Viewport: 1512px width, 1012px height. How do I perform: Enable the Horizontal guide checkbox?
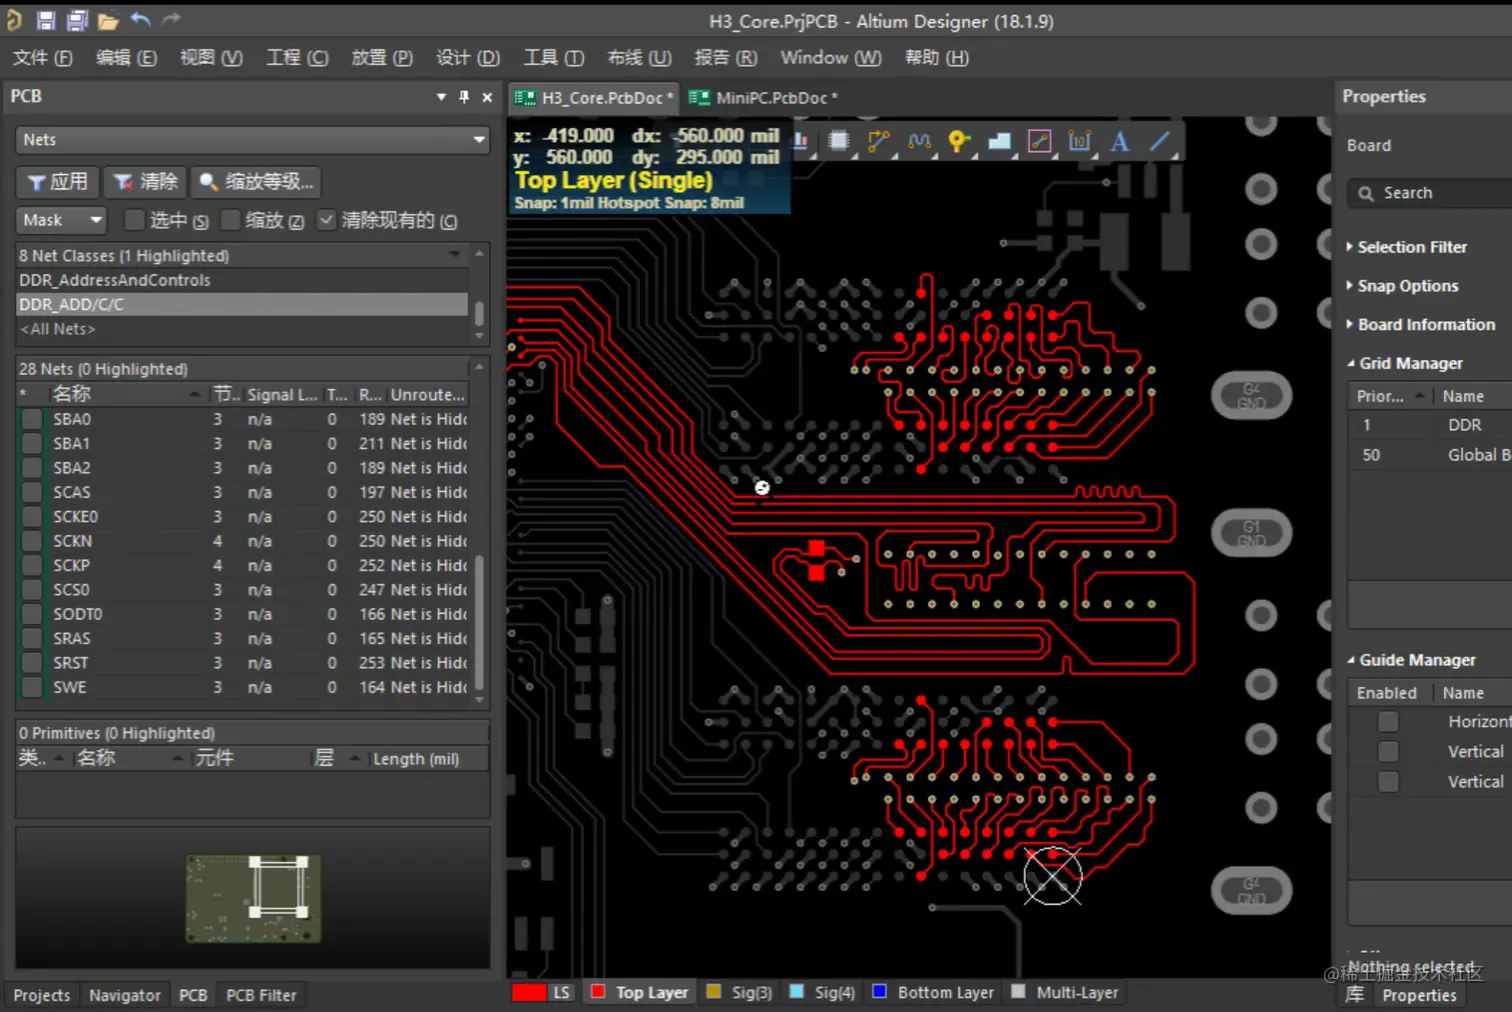[1388, 721]
